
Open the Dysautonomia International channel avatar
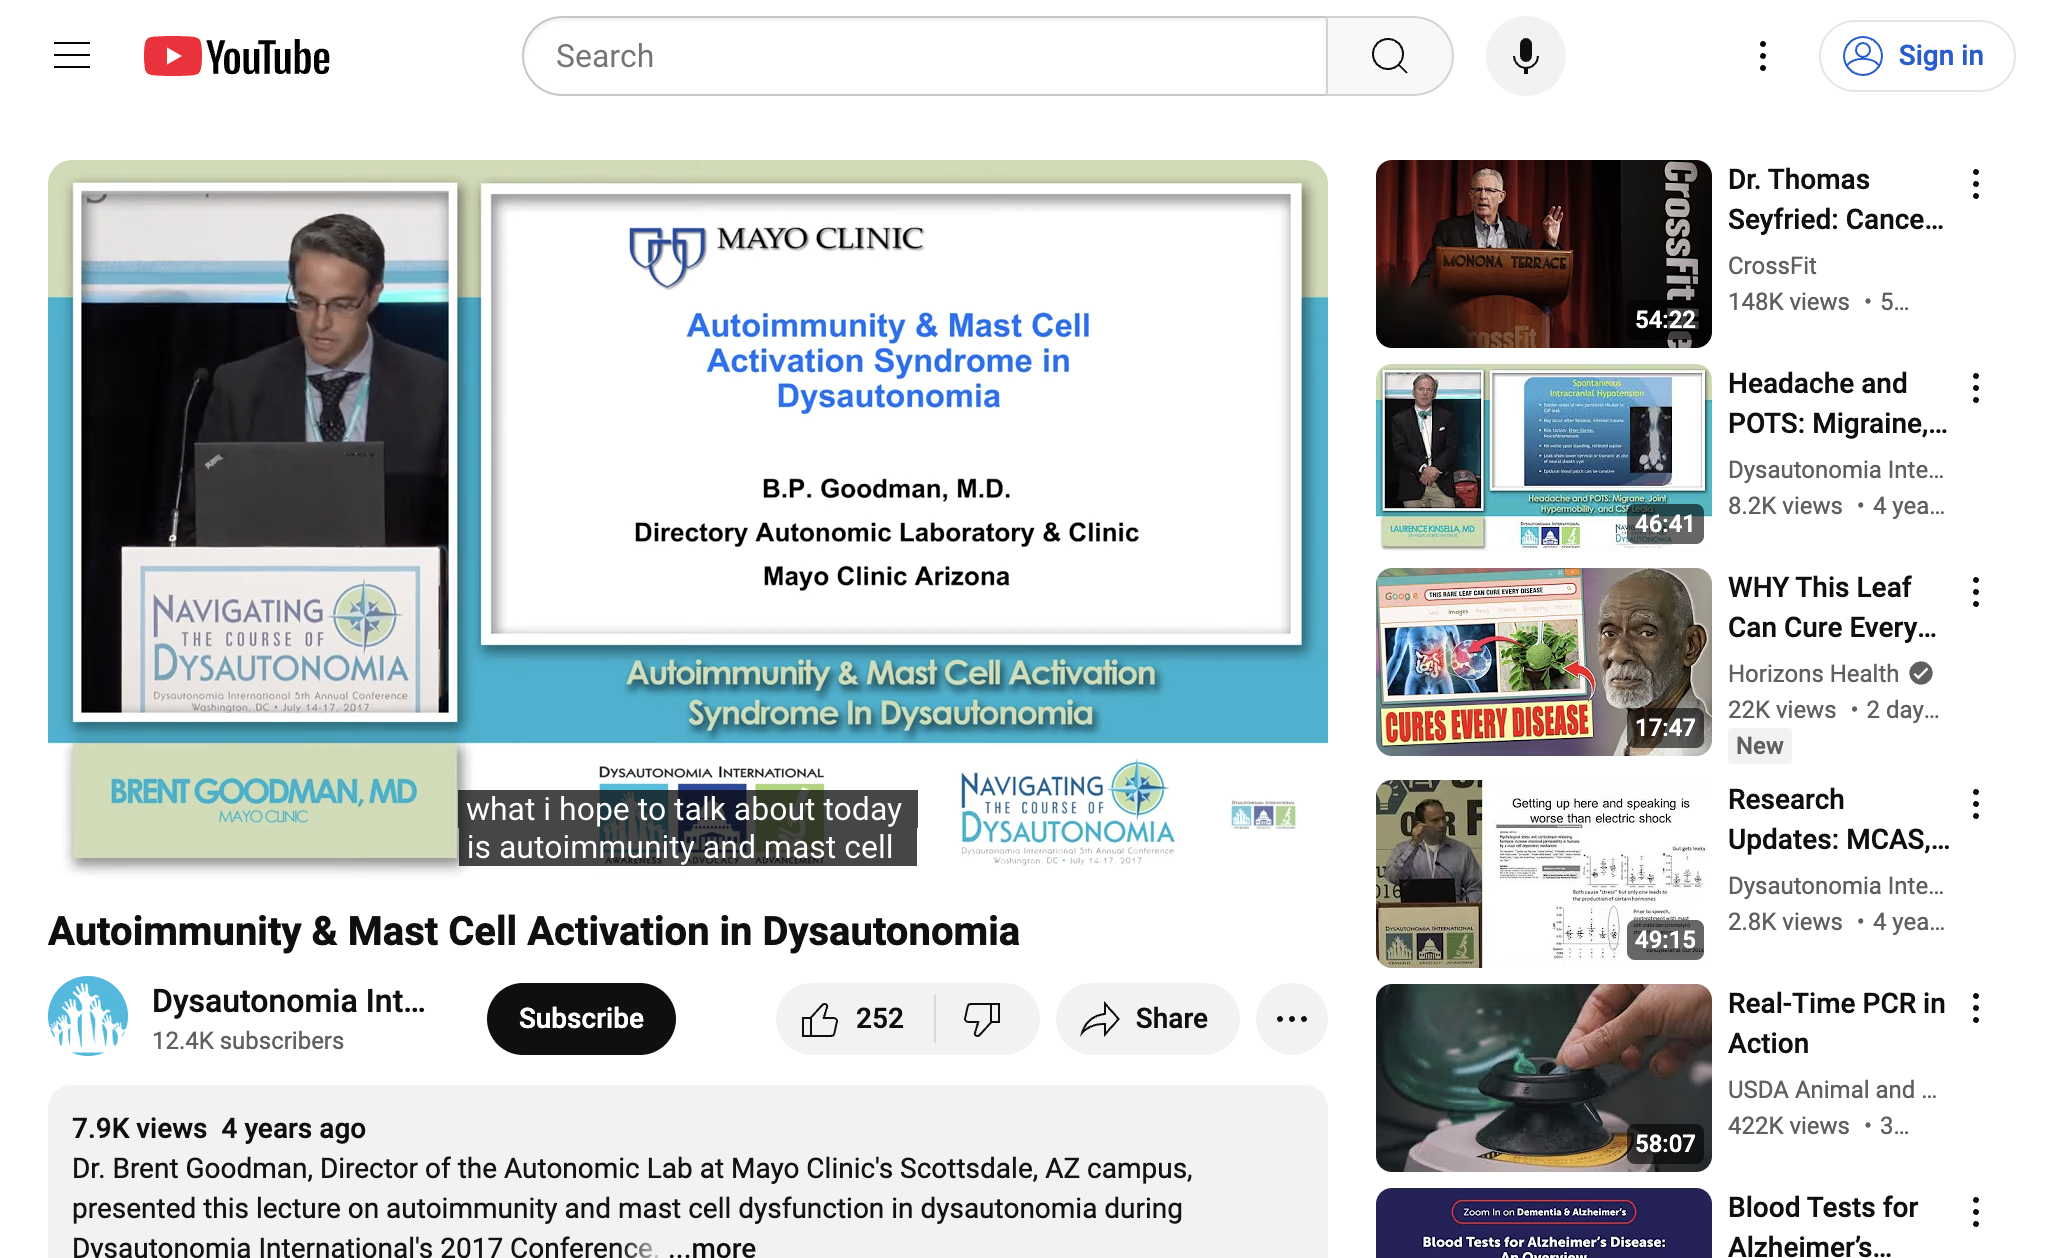88,1016
